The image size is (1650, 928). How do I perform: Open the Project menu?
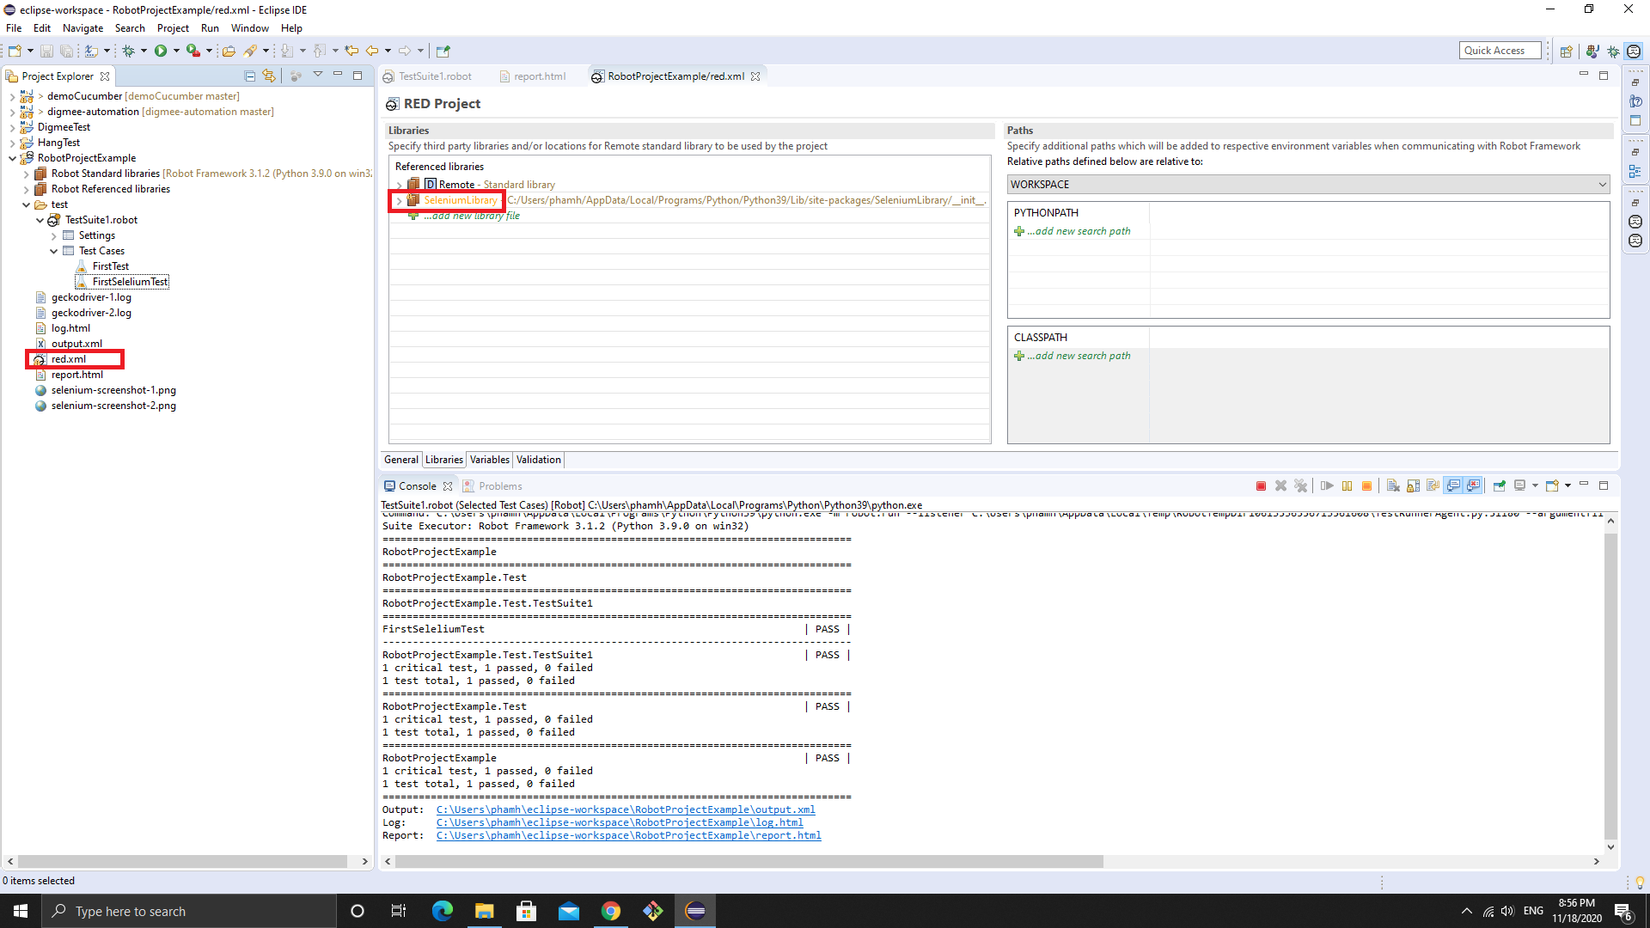[172, 28]
